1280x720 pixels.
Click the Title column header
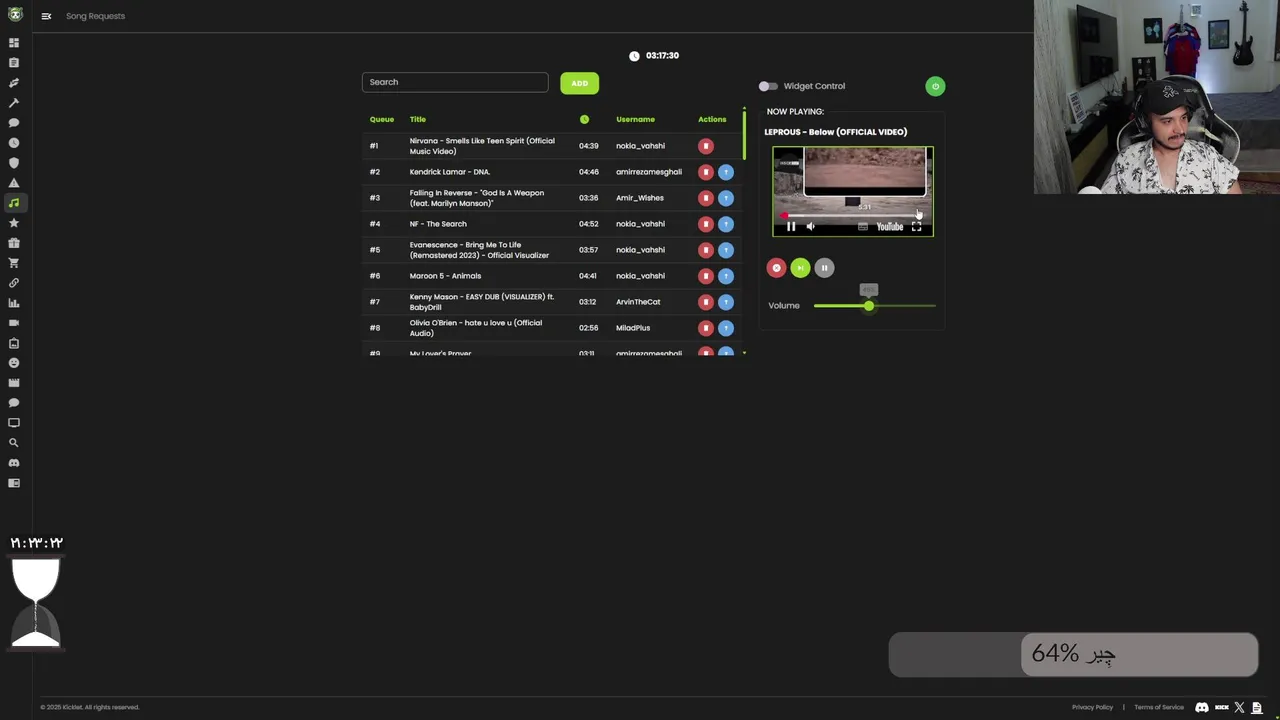pos(418,120)
